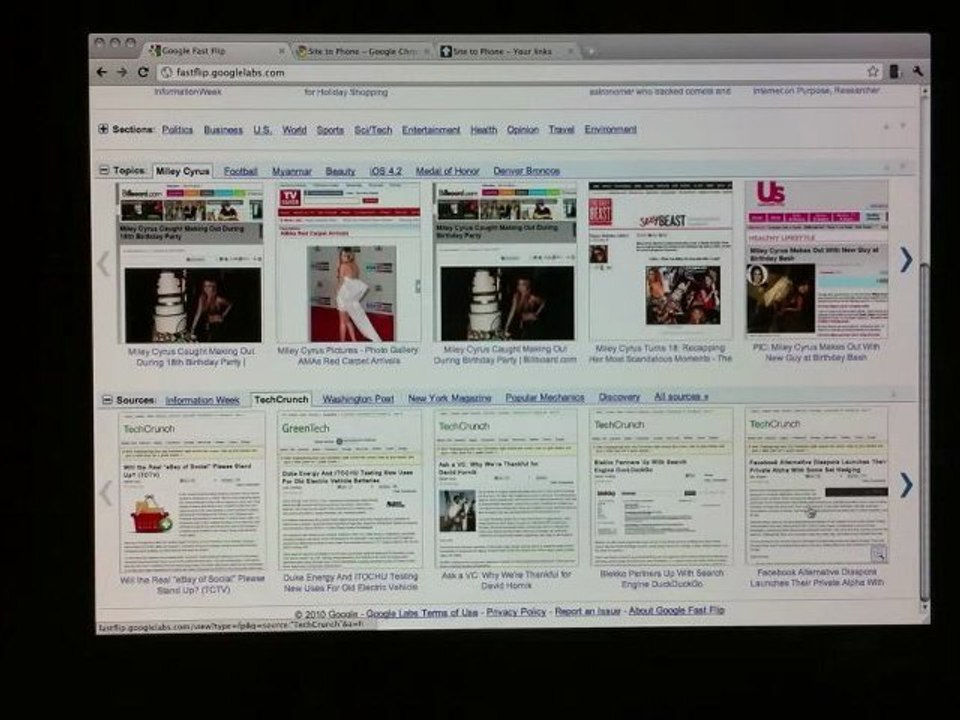Select the Popular Mechanics source
This screenshot has height=720, width=960.
pyautogui.click(x=545, y=397)
